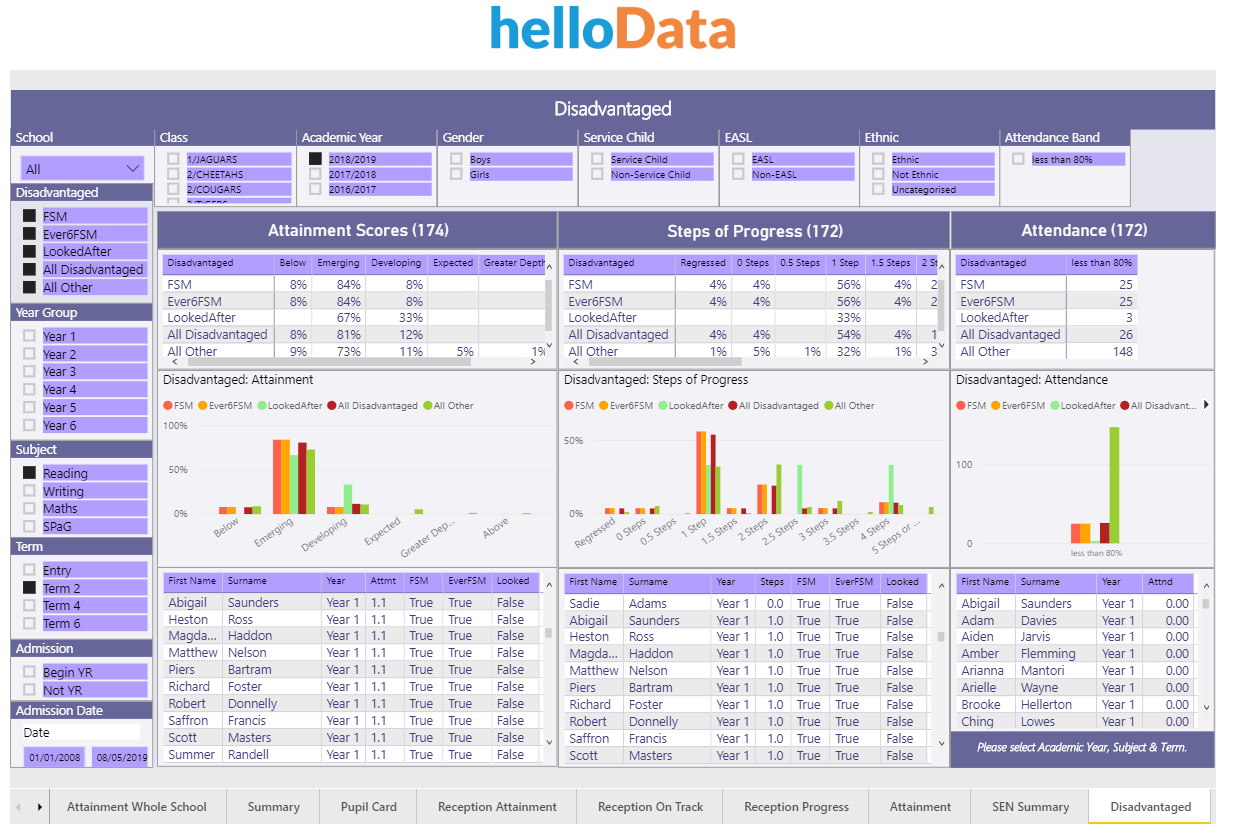Check 2018/2019 in the Academic Year filter
Image resolution: width=1233 pixels, height=837 pixels.
pos(316,158)
